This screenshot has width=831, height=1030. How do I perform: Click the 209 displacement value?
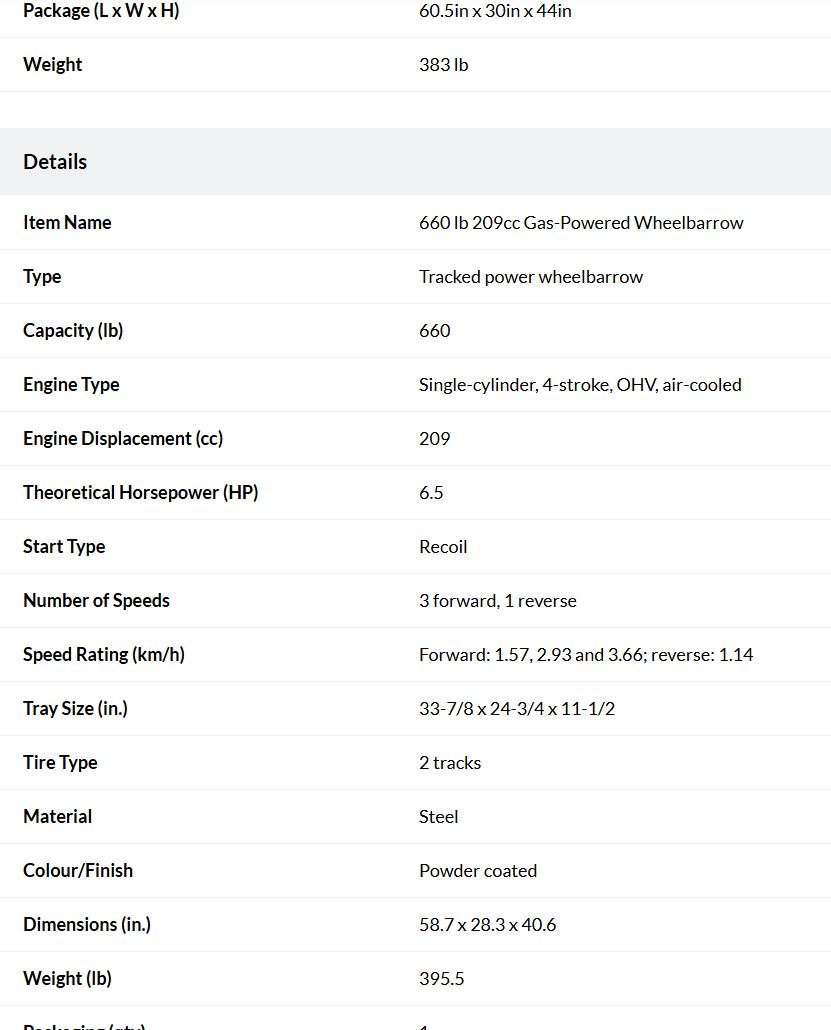(x=434, y=438)
